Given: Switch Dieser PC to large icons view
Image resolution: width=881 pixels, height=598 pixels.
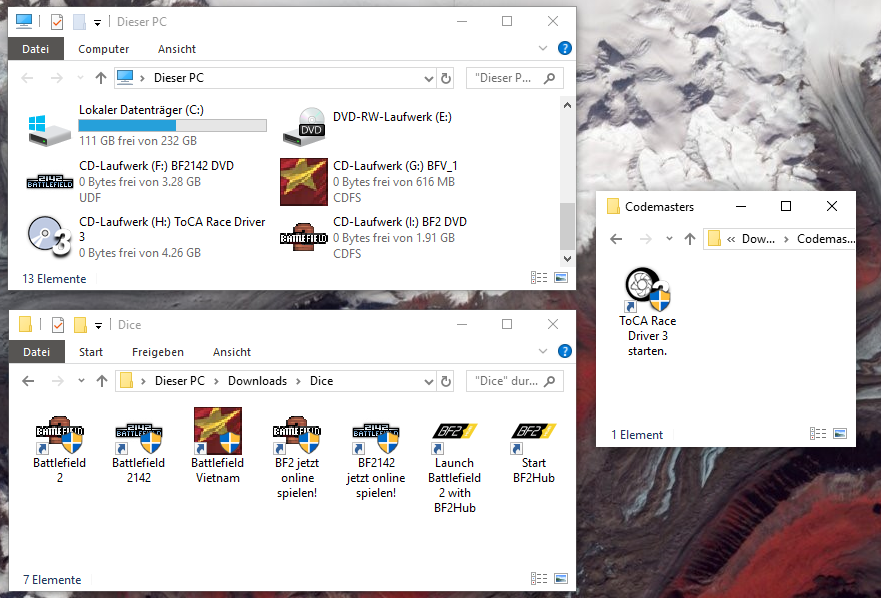Looking at the screenshot, I should tap(561, 278).
